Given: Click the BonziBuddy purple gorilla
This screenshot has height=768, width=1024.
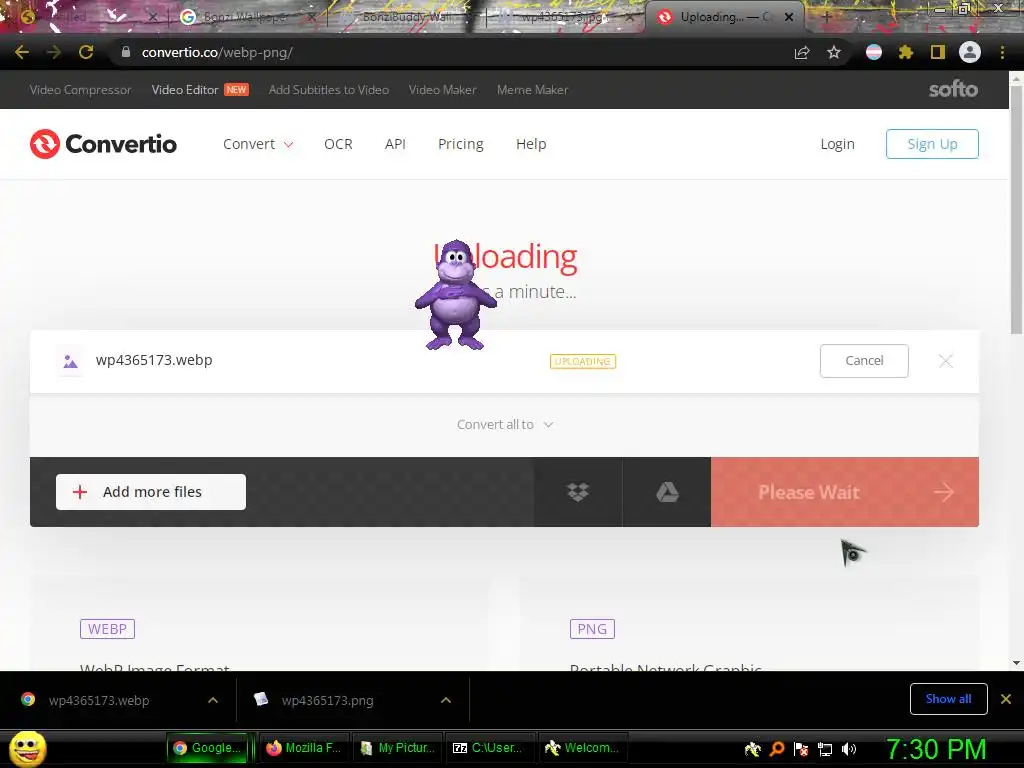Looking at the screenshot, I should [x=455, y=295].
